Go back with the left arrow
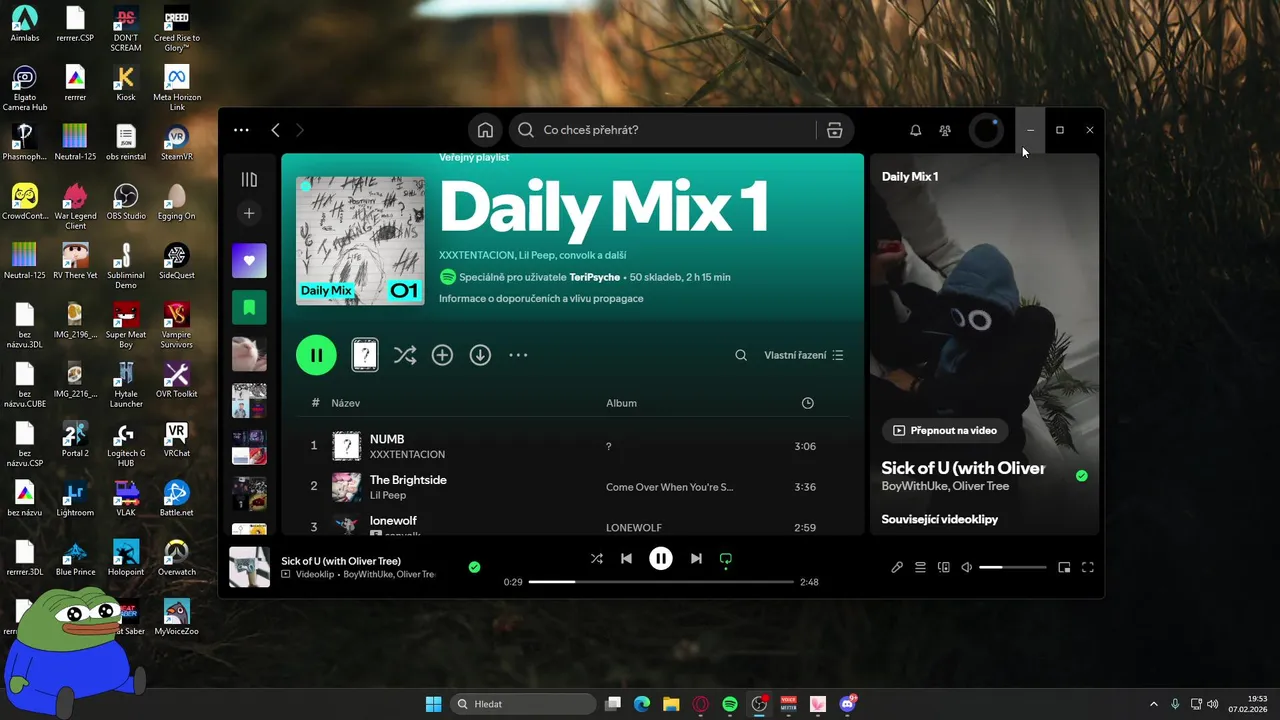The height and width of the screenshot is (720, 1280). 275,130
